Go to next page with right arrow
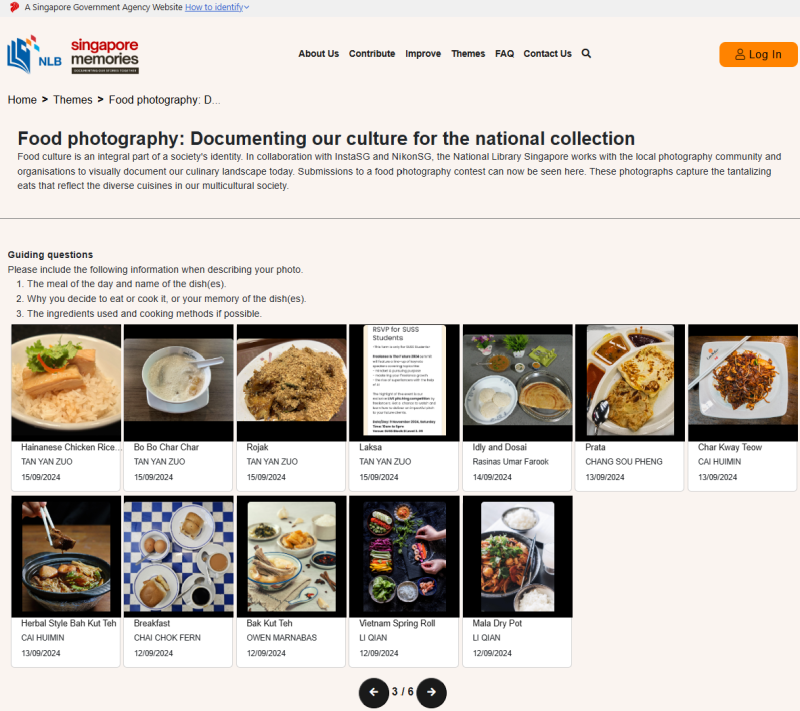The image size is (800, 711). point(431,691)
